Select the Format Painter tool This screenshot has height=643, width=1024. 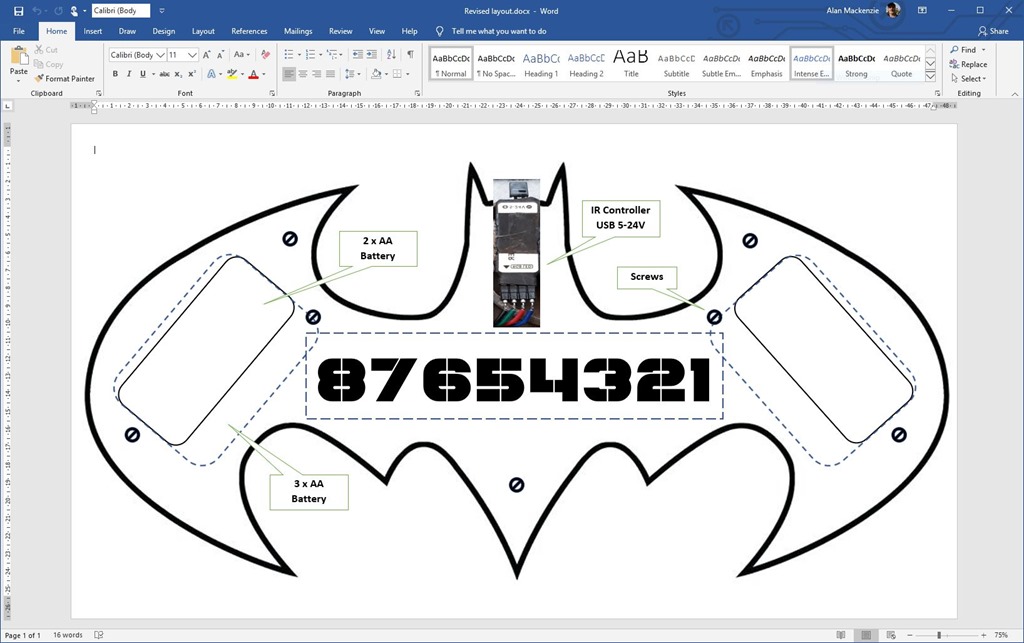pos(64,78)
